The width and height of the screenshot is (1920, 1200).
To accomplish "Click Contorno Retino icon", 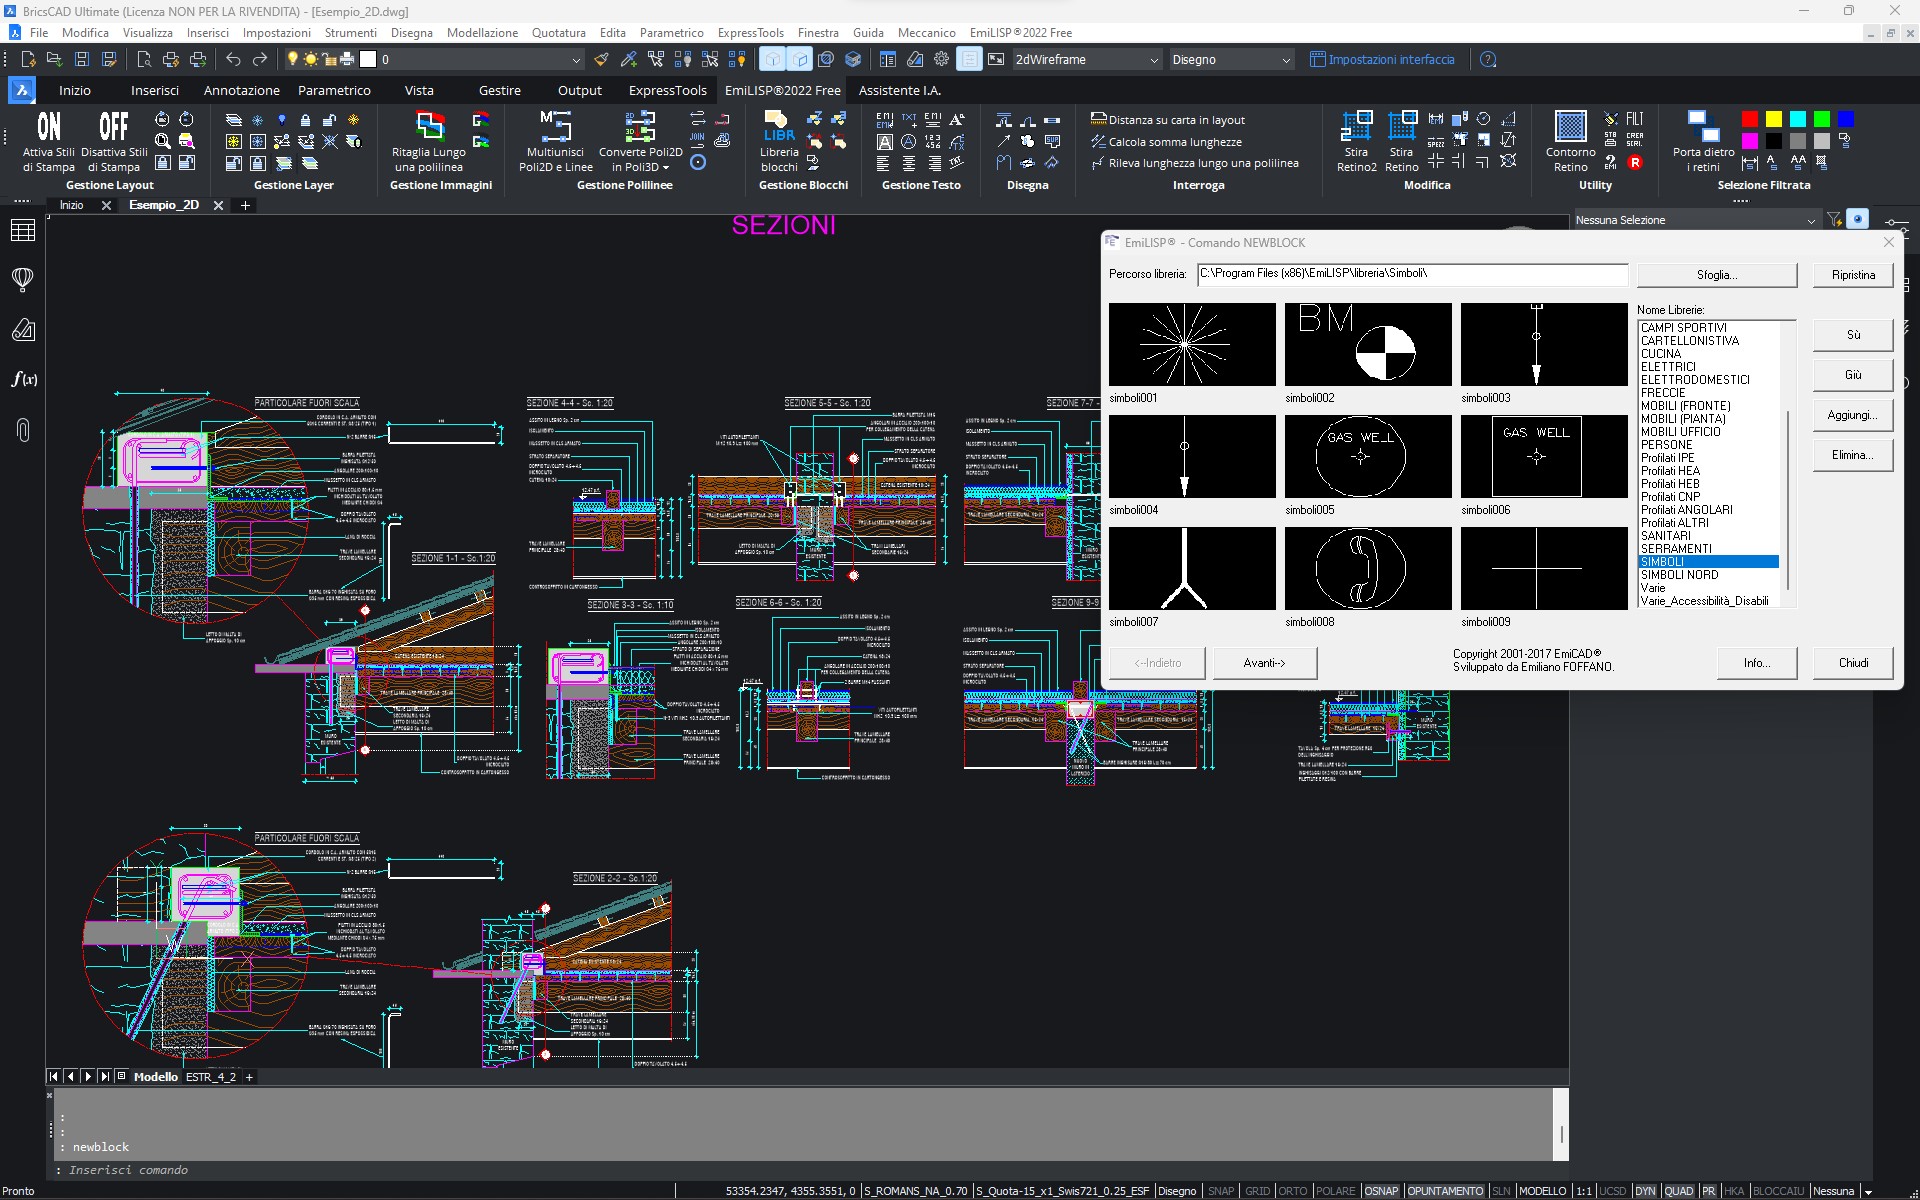I will pos(1570,128).
